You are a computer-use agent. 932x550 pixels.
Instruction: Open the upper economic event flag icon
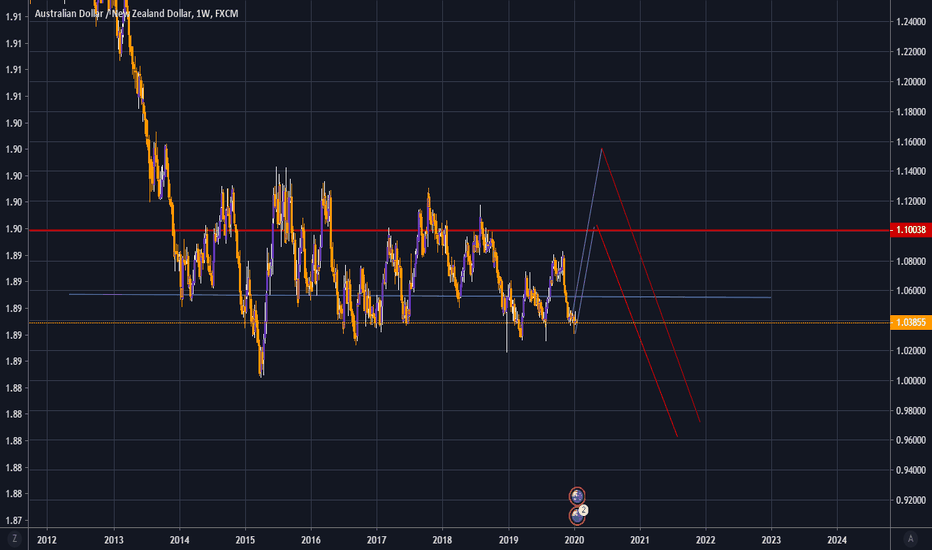pyautogui.click(x=577, y=496)
